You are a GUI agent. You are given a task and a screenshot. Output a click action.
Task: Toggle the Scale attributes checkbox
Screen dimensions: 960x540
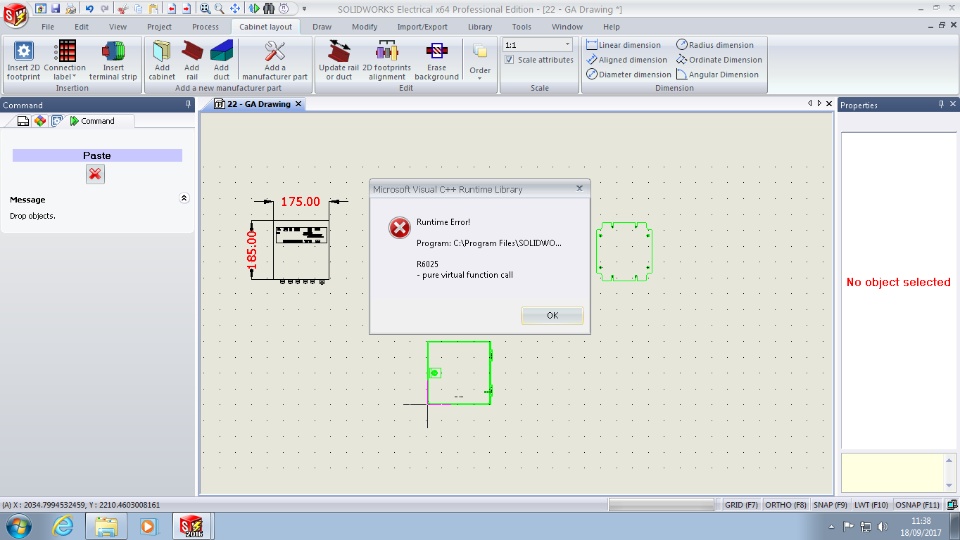click(x=509, y=59)
